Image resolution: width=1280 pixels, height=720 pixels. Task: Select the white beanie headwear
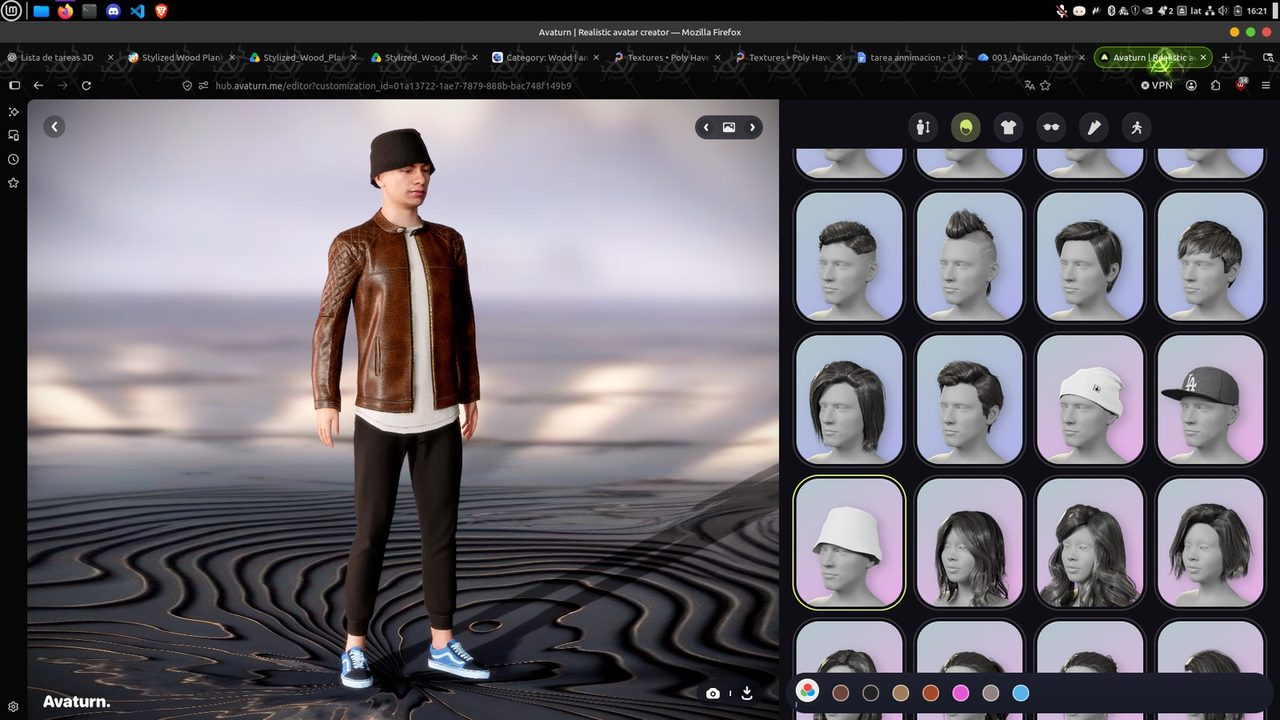(1090, 400)
